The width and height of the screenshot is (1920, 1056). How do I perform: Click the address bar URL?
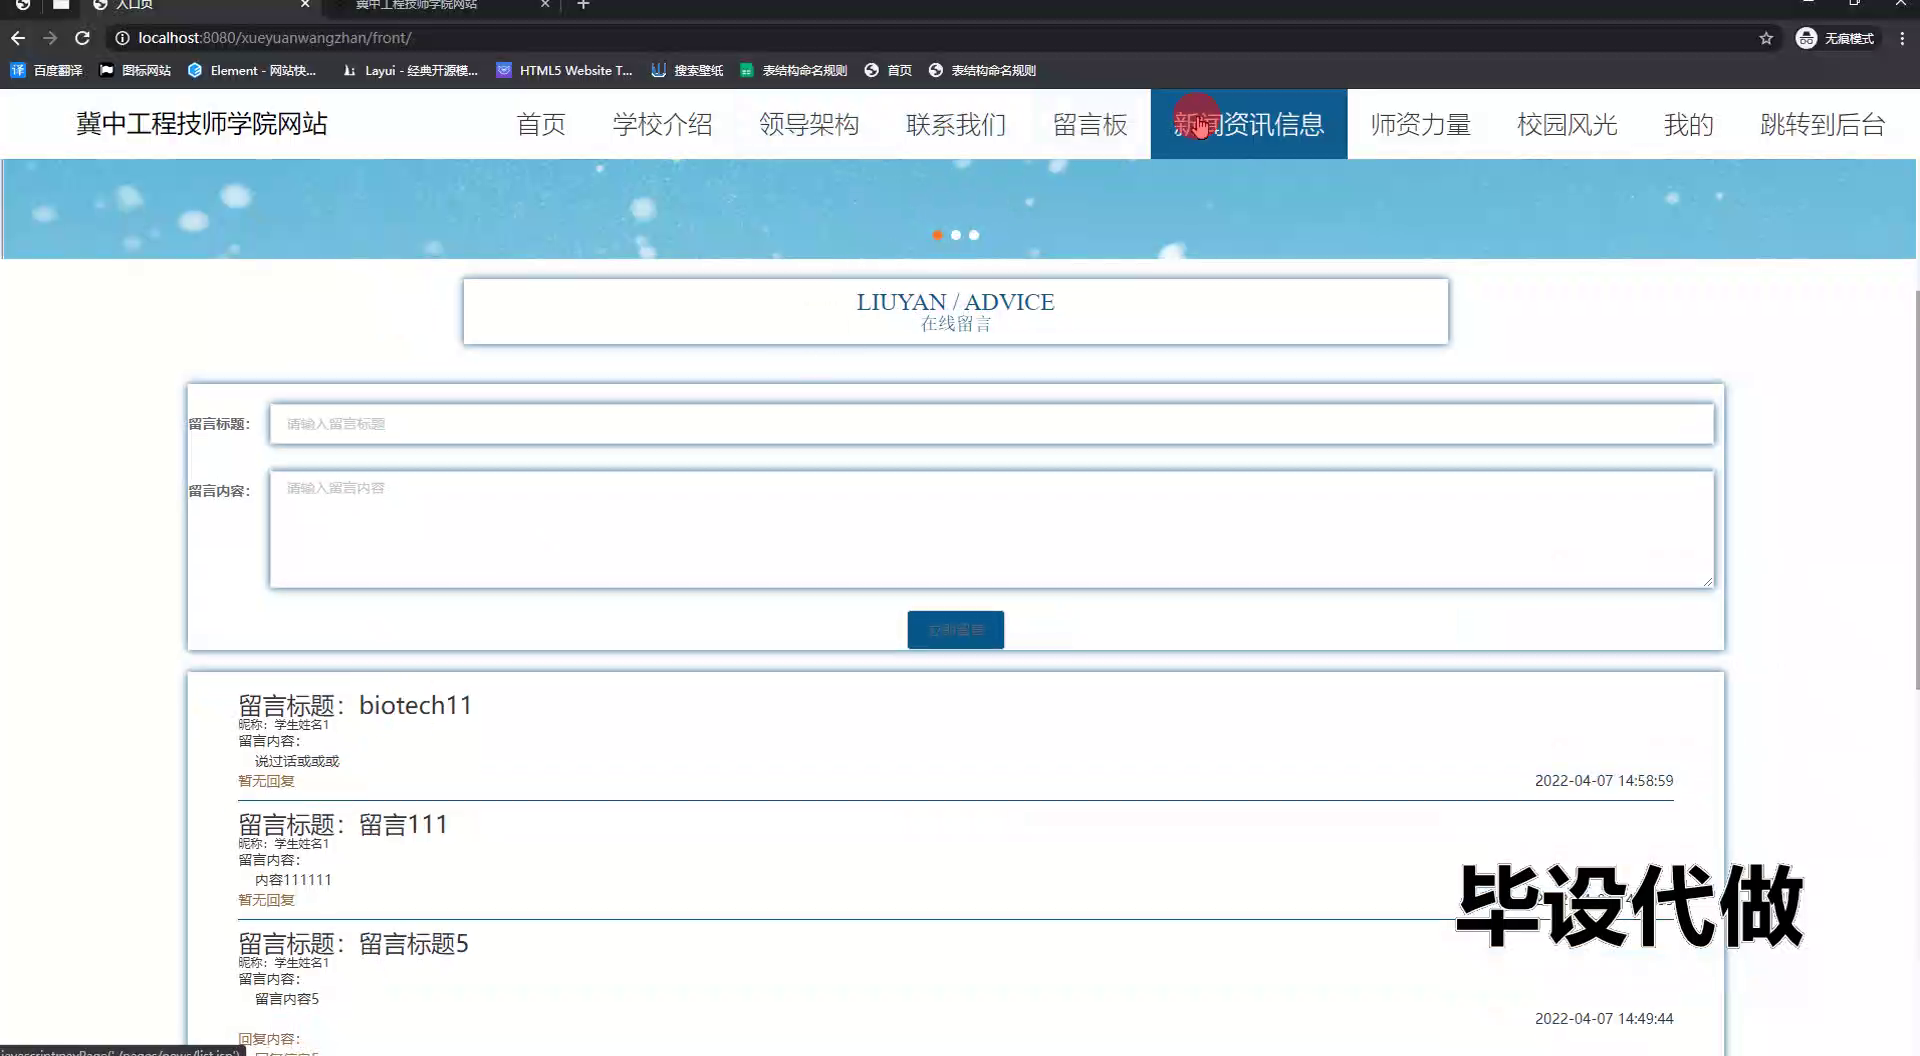click(275, 38)
